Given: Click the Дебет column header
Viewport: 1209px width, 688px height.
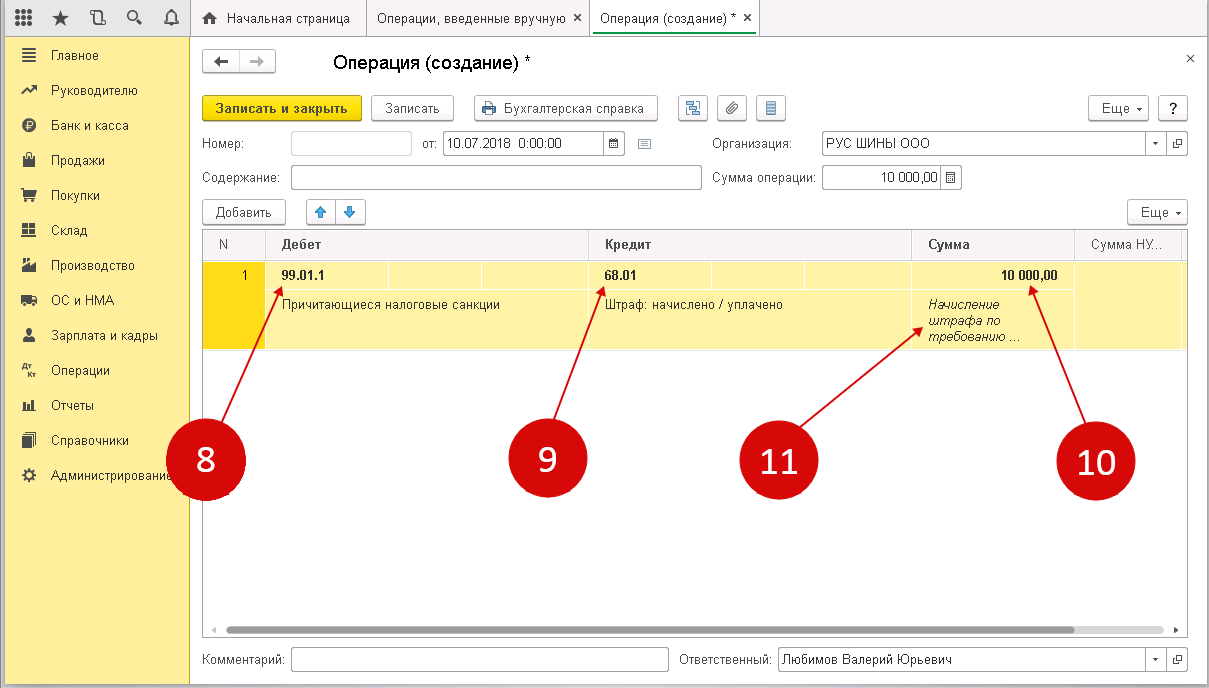Looking at the screenshot, I should tap(427, 245).
